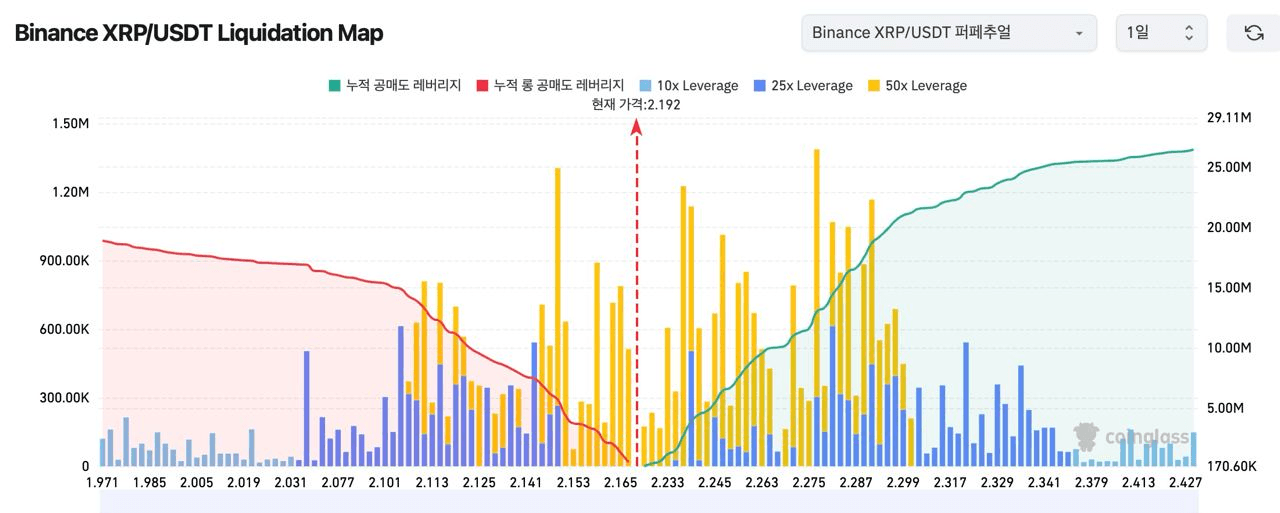
Task: Click the 2.019 price axis label
Action: click(243, 483)
